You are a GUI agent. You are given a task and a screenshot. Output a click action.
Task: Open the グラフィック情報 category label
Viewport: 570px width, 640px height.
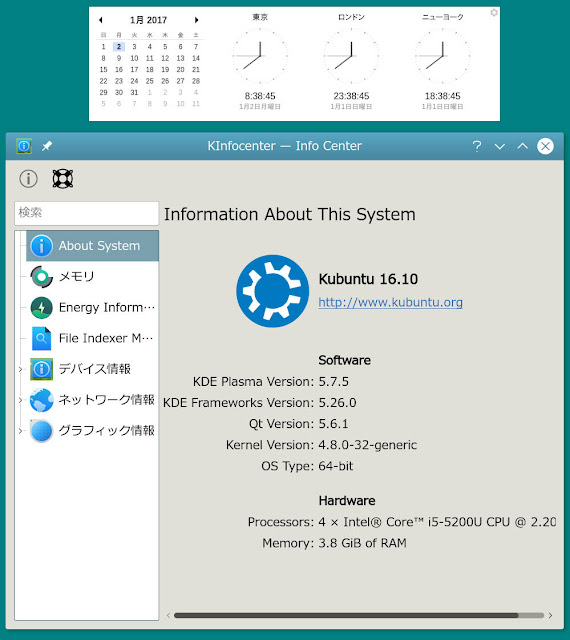[x=107, y=431]
